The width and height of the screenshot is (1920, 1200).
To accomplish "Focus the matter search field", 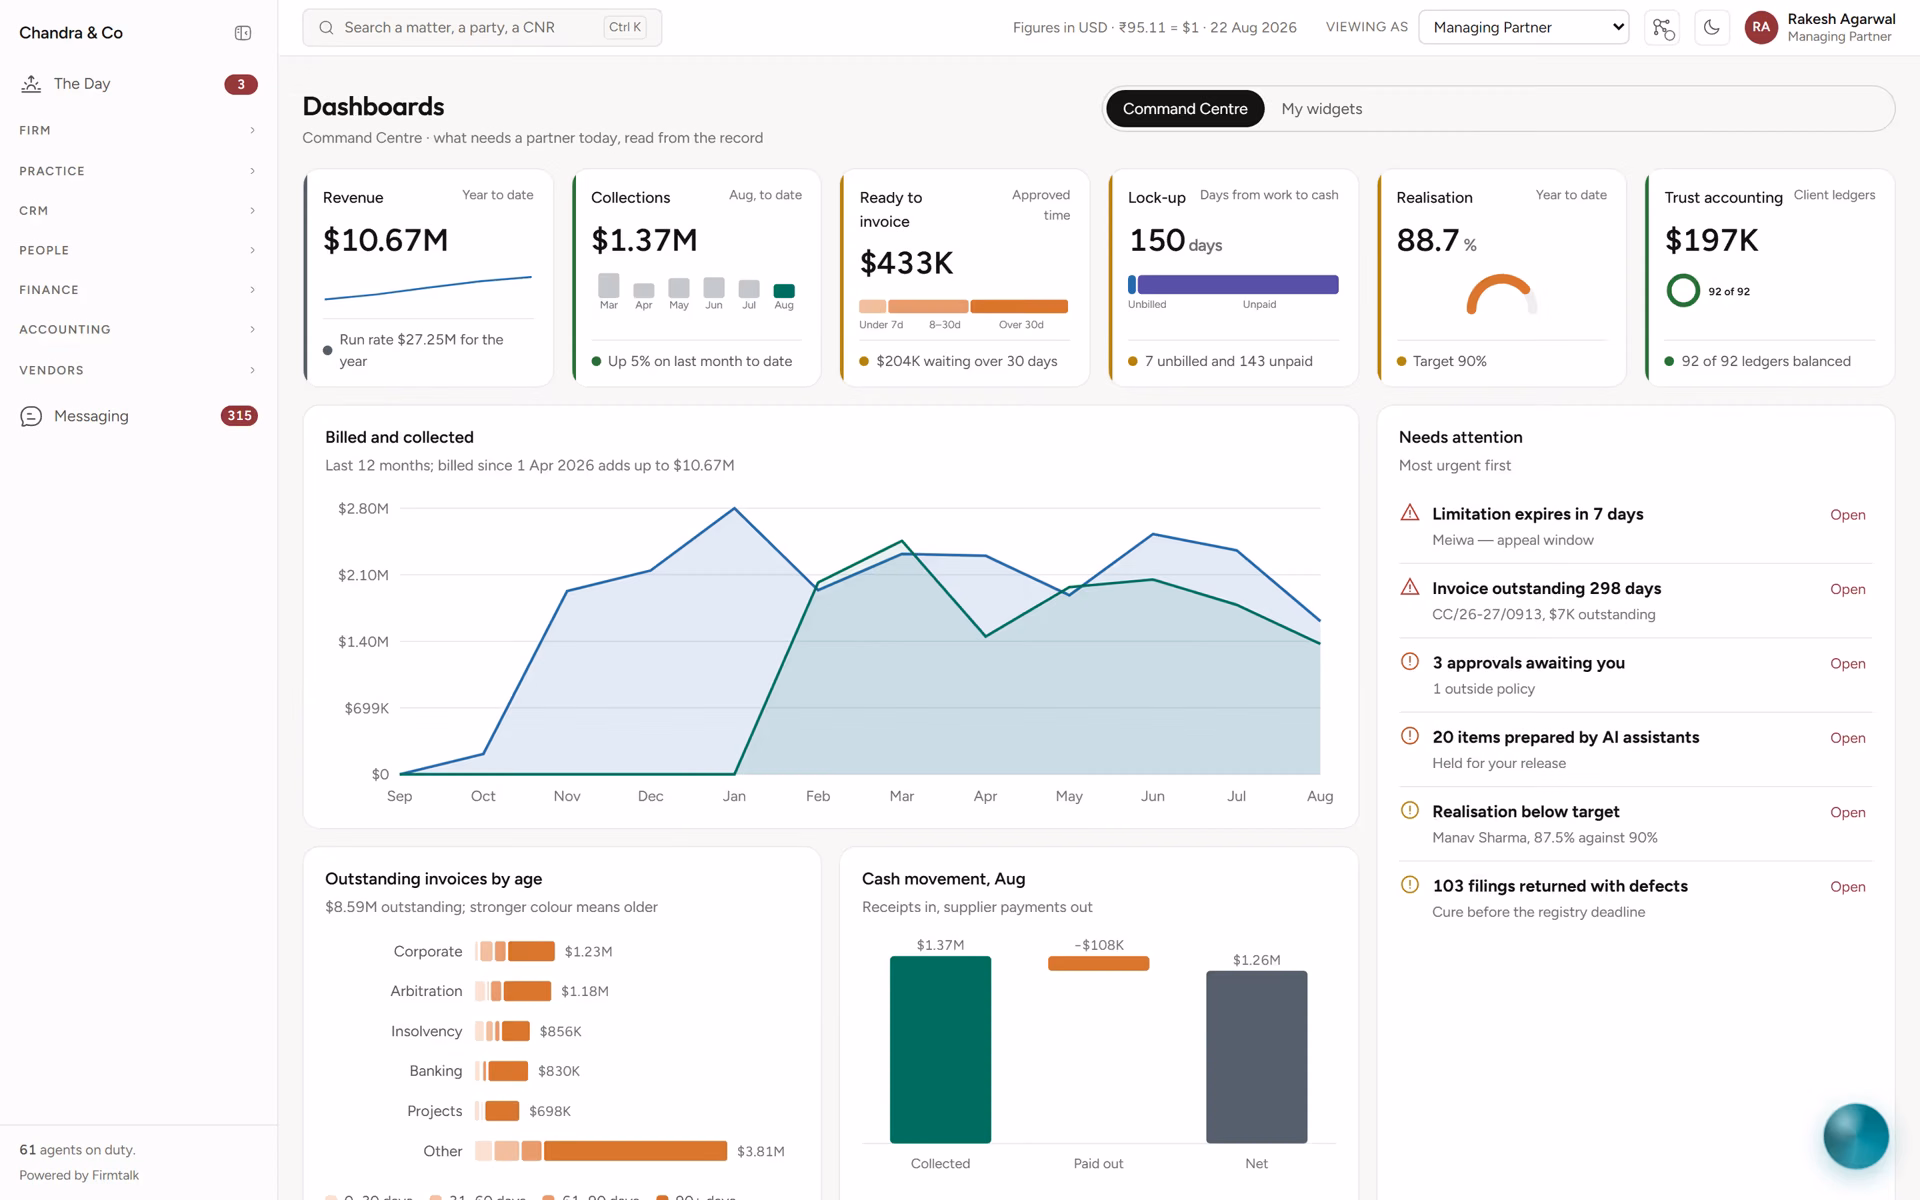I will pos(482,28).
